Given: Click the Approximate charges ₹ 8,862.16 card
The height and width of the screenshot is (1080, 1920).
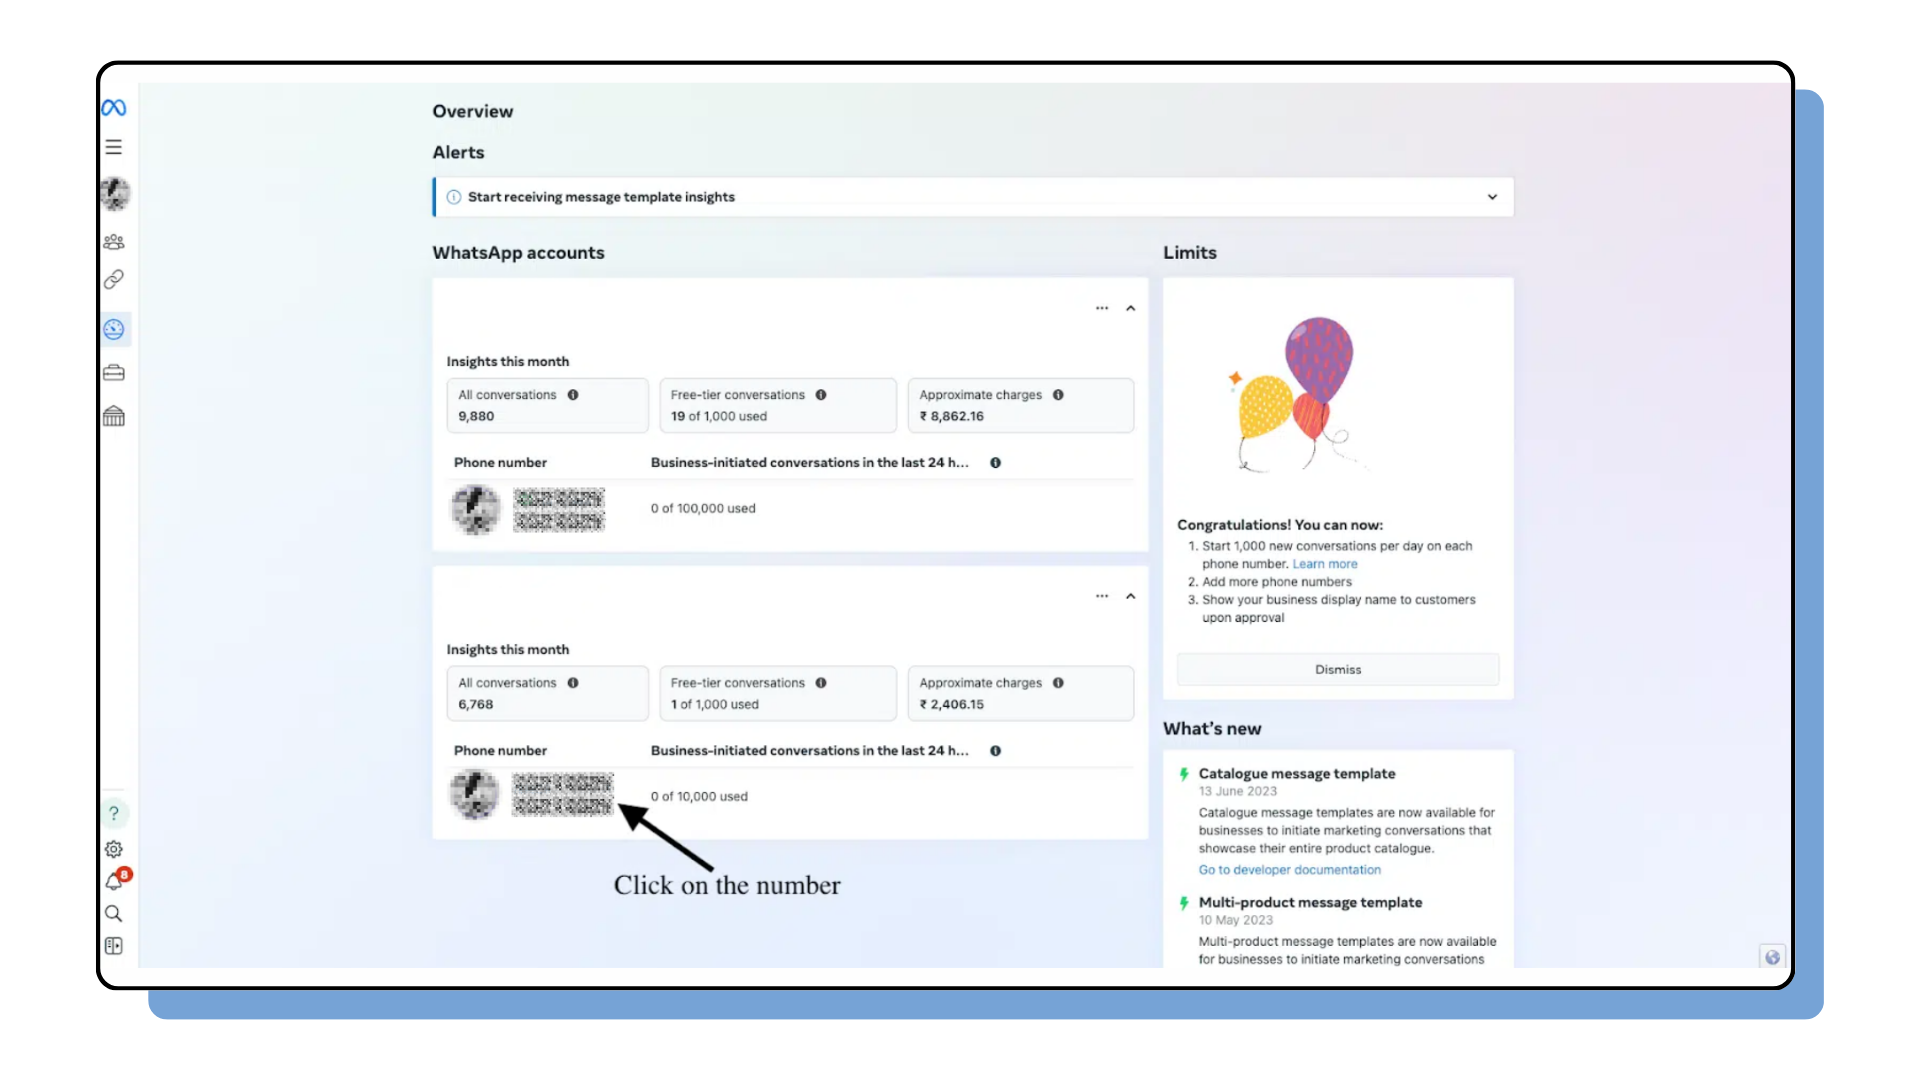Looking at the screenshot, I should tap(1021, 405).
